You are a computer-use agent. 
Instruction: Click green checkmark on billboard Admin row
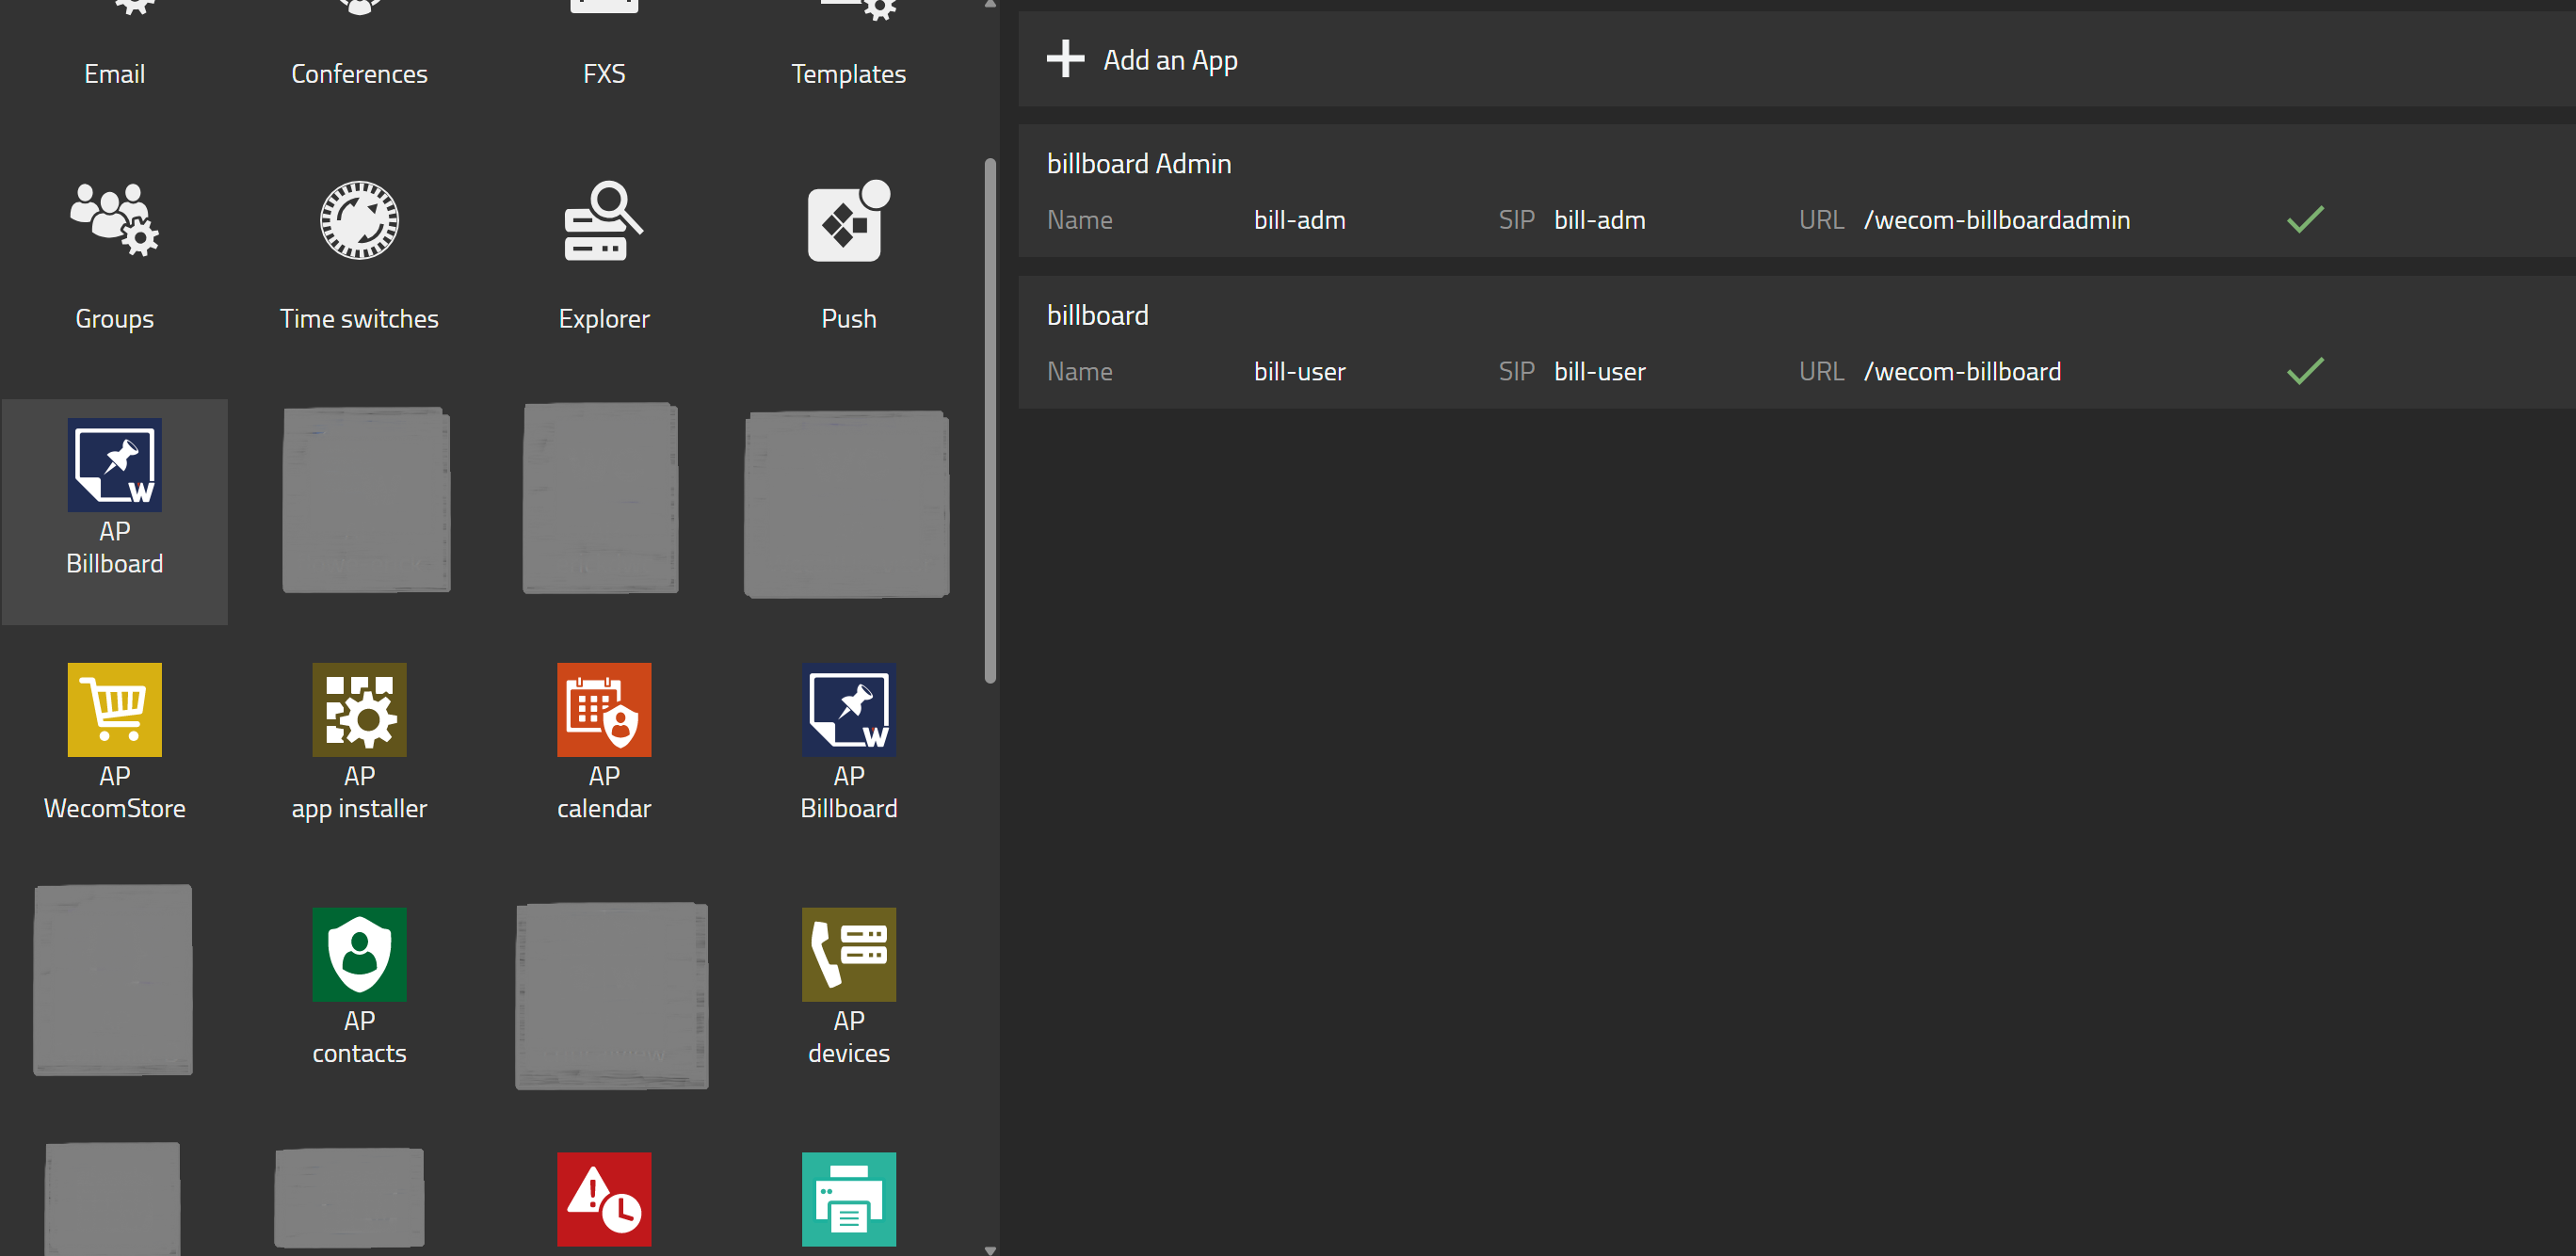[2304, 219]
